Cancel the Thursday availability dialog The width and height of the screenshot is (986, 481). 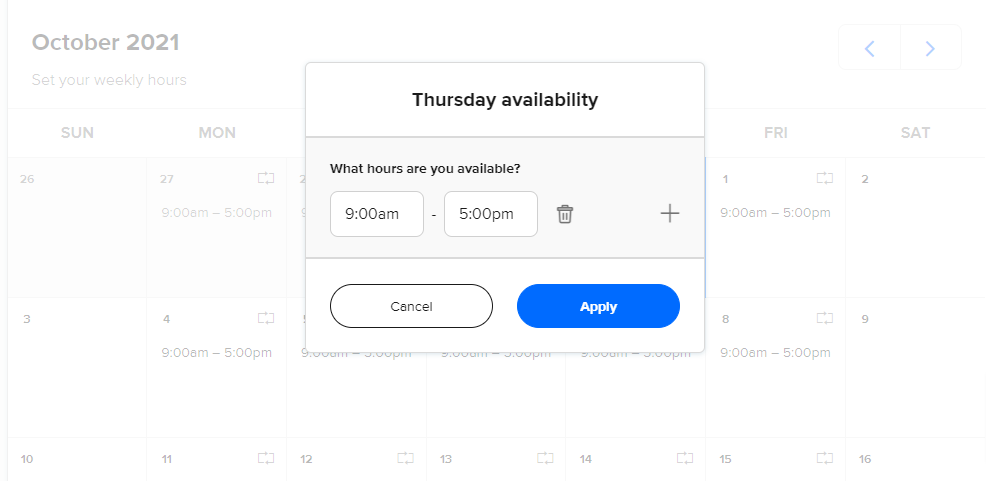tap(411, 306)
